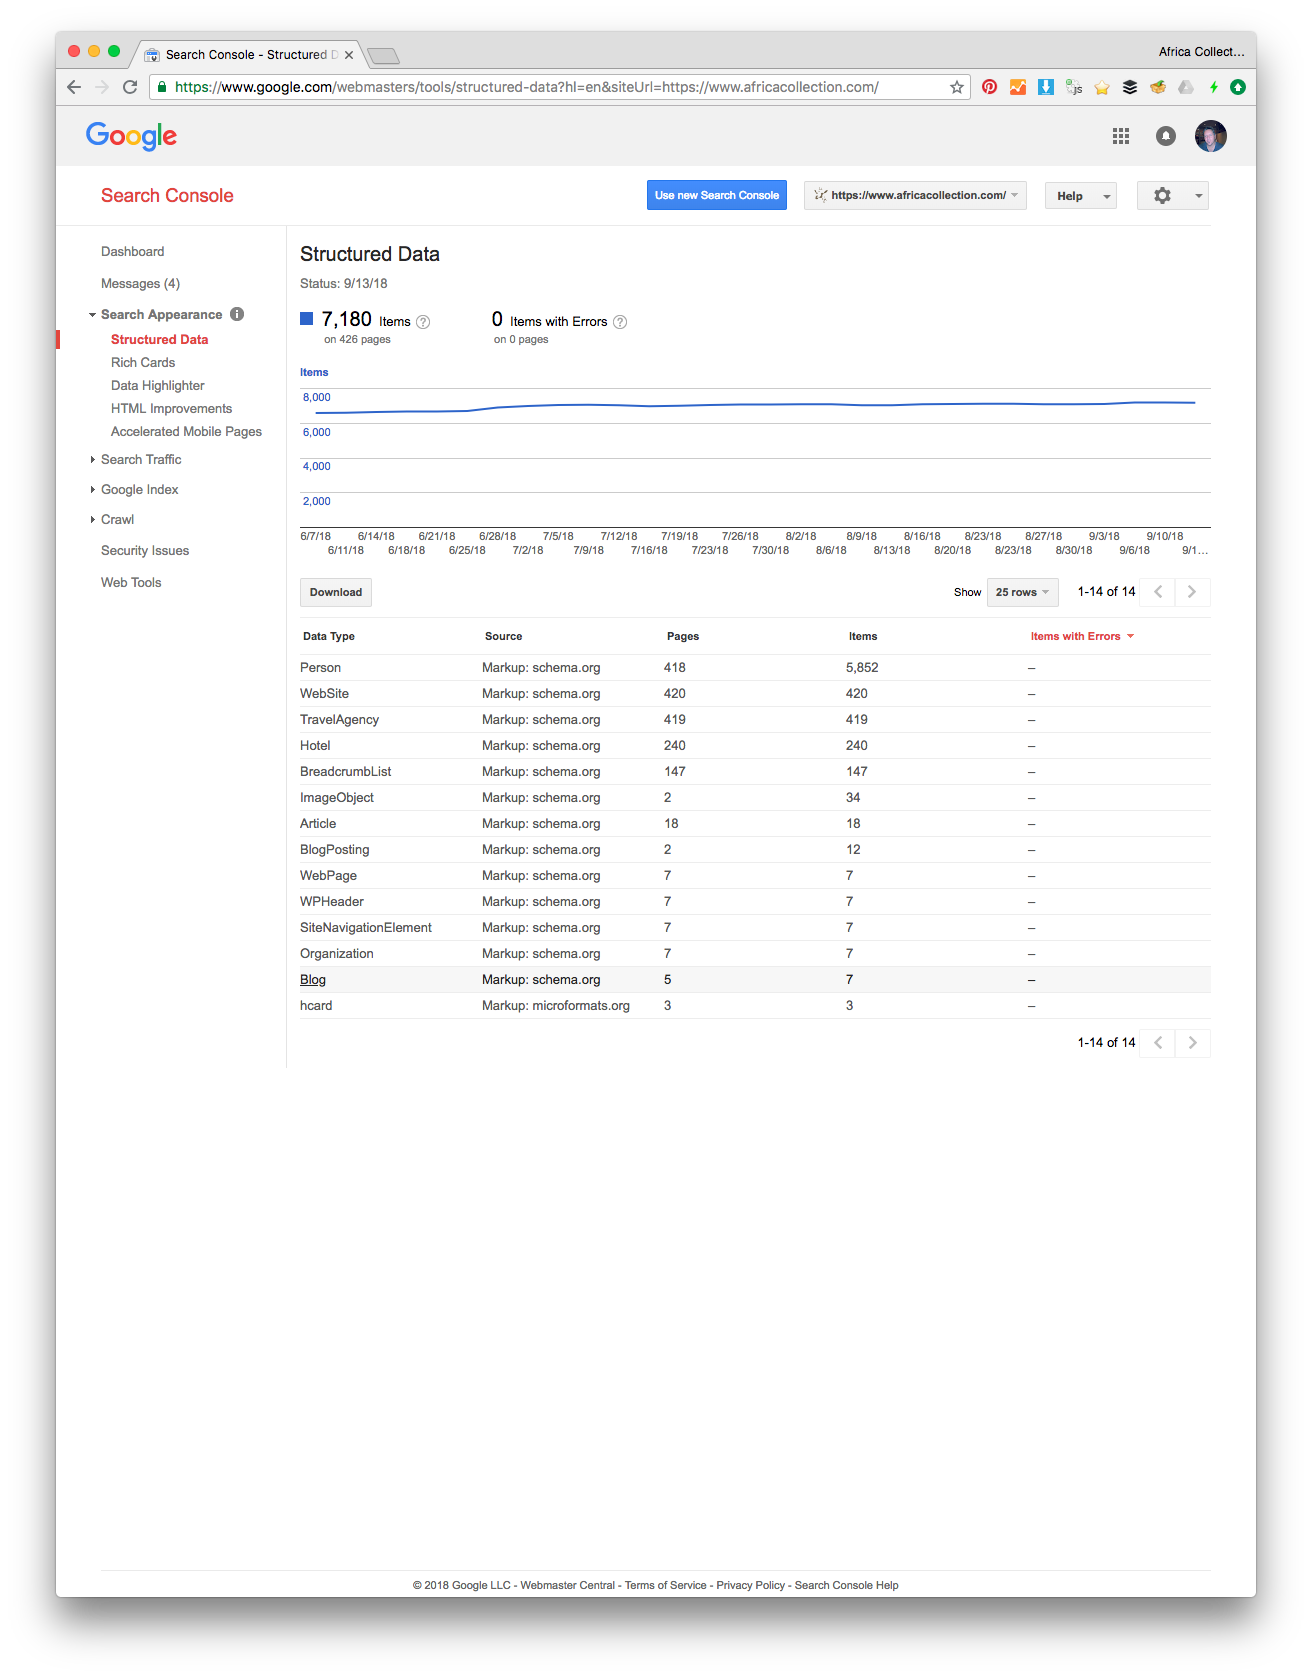Open the Google apps grid
Screen dimensions: 1312x1677
(1121, 136)
